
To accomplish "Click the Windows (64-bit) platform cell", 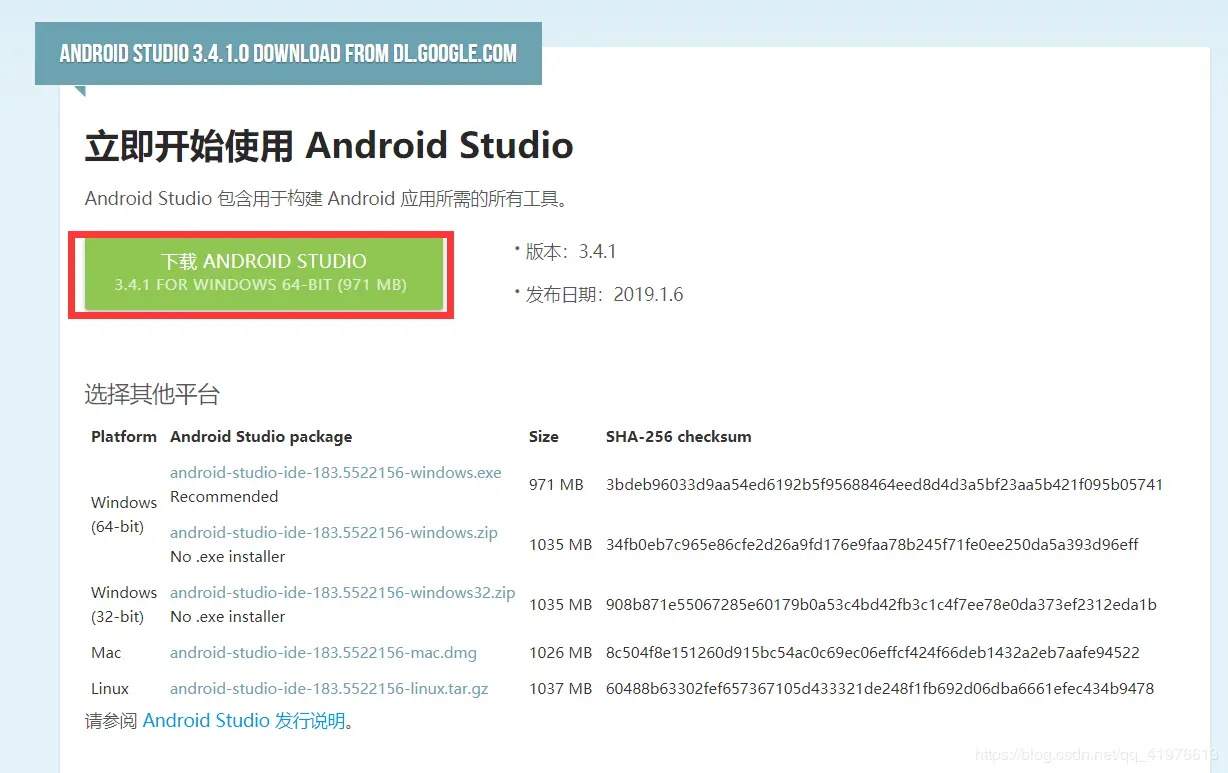I will 124,514.
